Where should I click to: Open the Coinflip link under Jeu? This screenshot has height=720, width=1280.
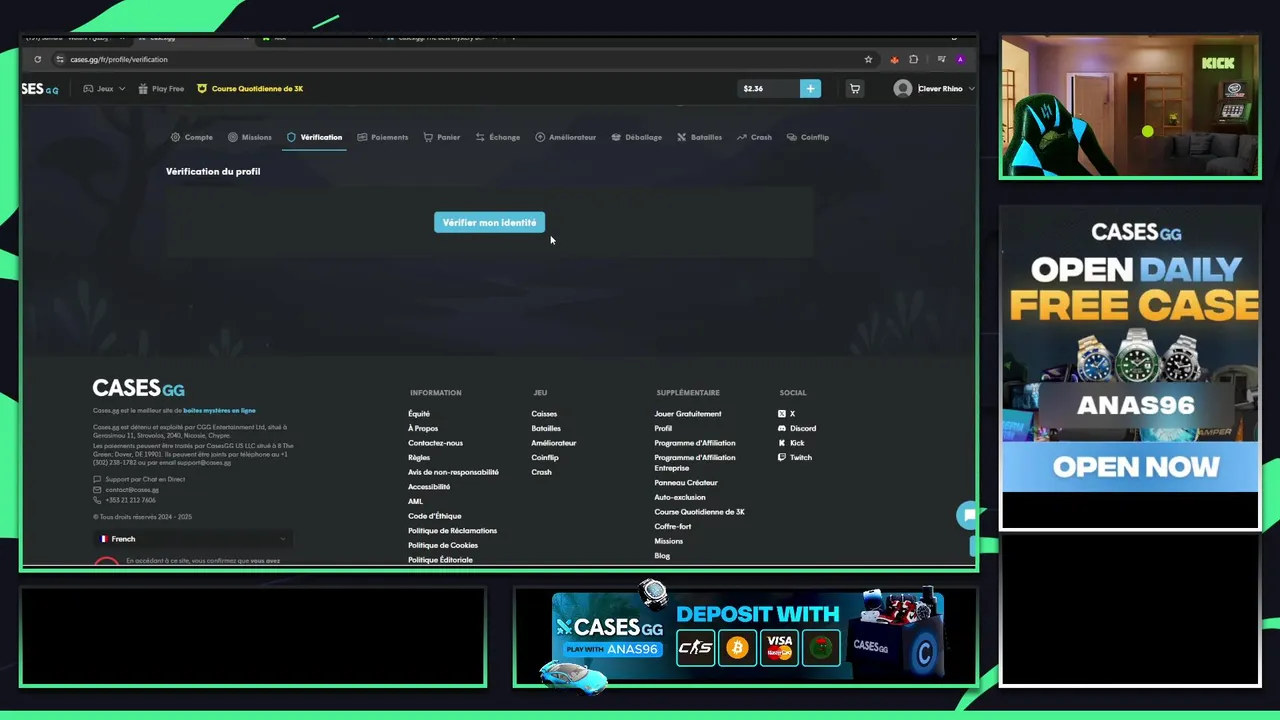click(545, 458)
